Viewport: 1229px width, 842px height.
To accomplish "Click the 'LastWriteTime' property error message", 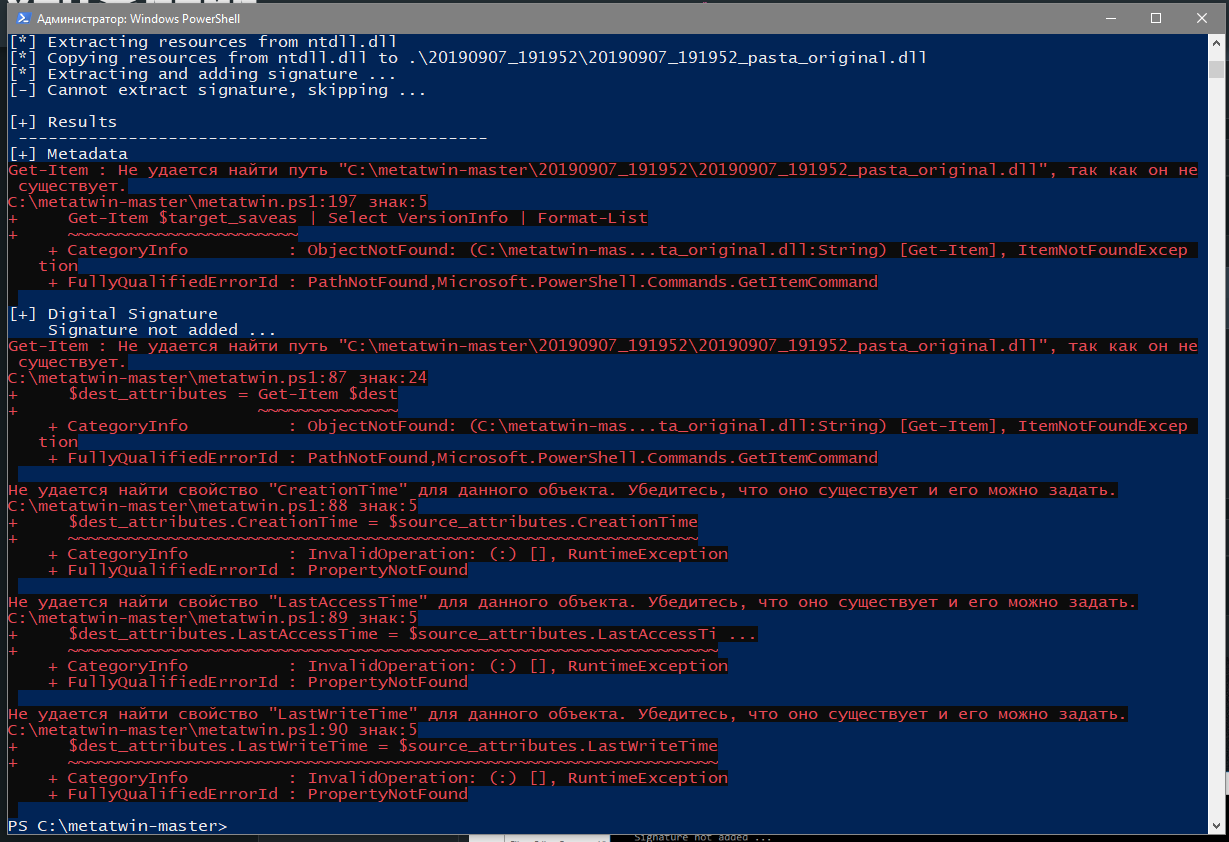I will (566, 714).
